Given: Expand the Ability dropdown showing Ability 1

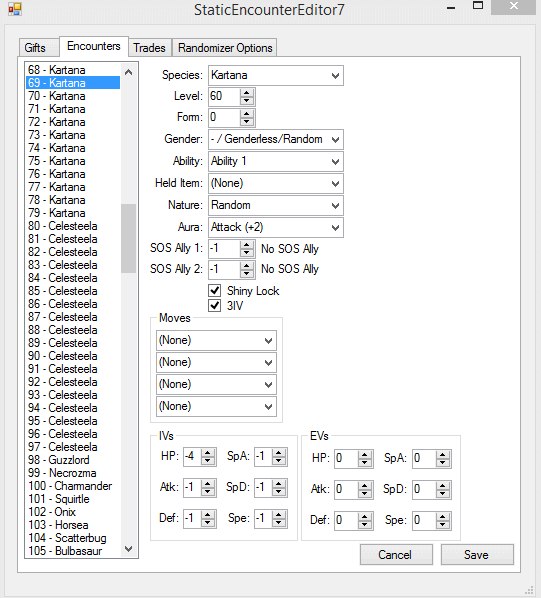Looking at the screenshot, I should (276, 161).
